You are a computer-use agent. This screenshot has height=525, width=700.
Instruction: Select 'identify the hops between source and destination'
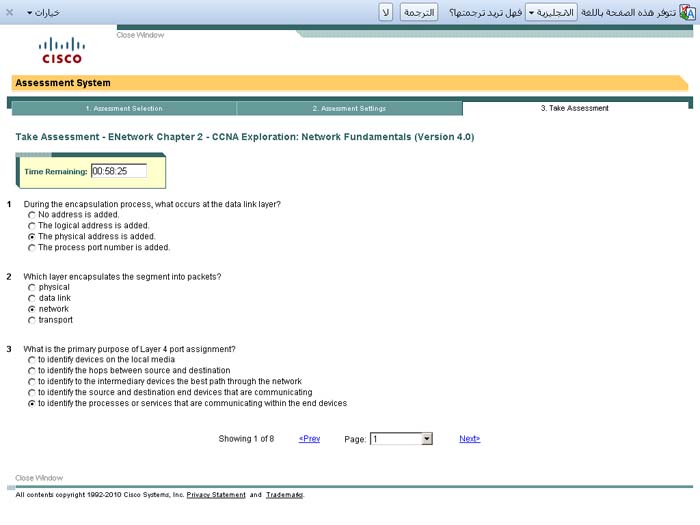coord(31,371)
